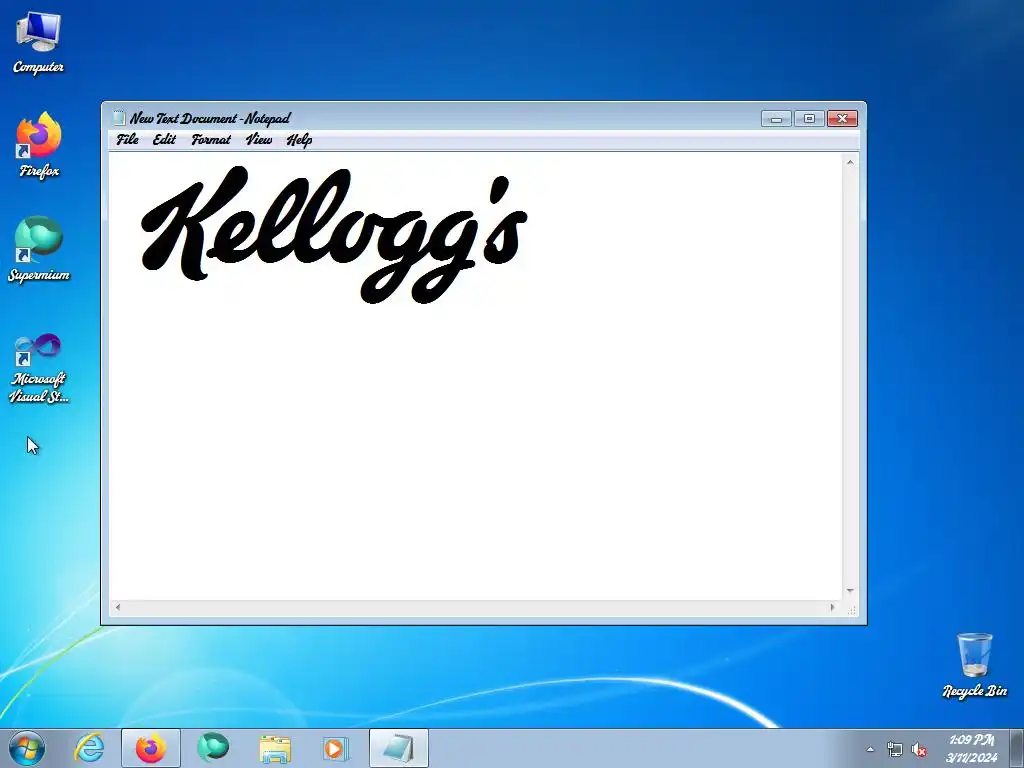Click the vertical scrollbar down arrow
The height and width of the screenshot is (768, 1024).
pos(850,591)
